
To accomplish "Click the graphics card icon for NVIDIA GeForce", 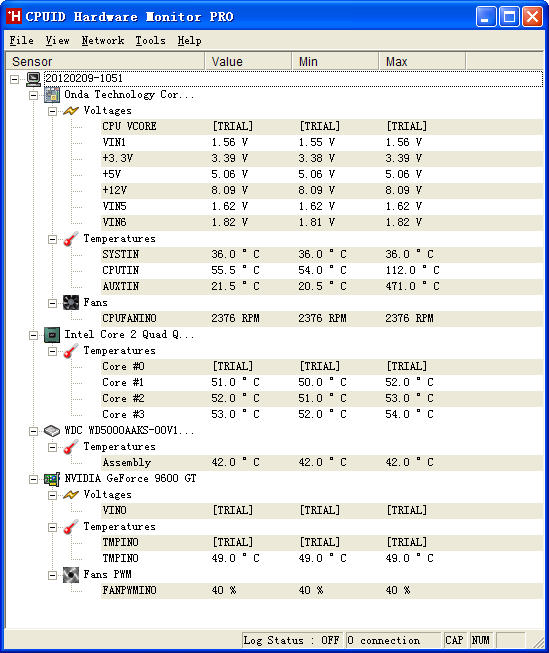I will [x=52, y=479].
